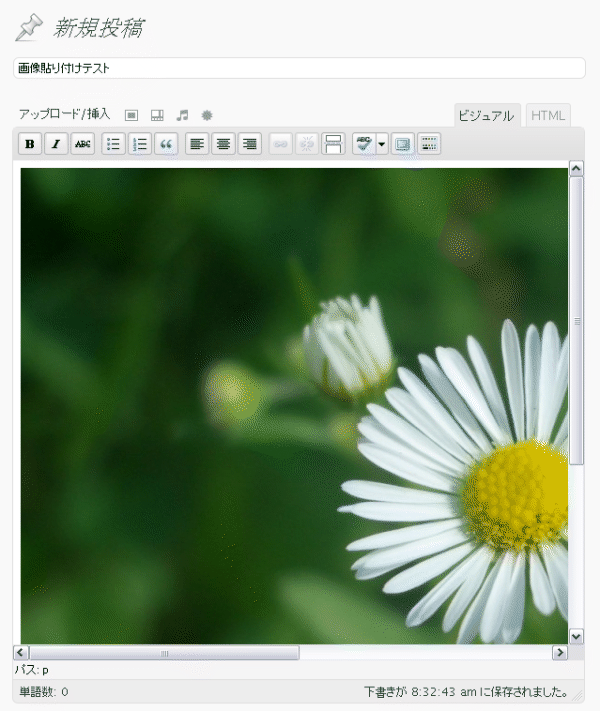This screenshot has height=711, width=600.
Task: Switch to the ビジュアル tab
Action: coord(486,116)
